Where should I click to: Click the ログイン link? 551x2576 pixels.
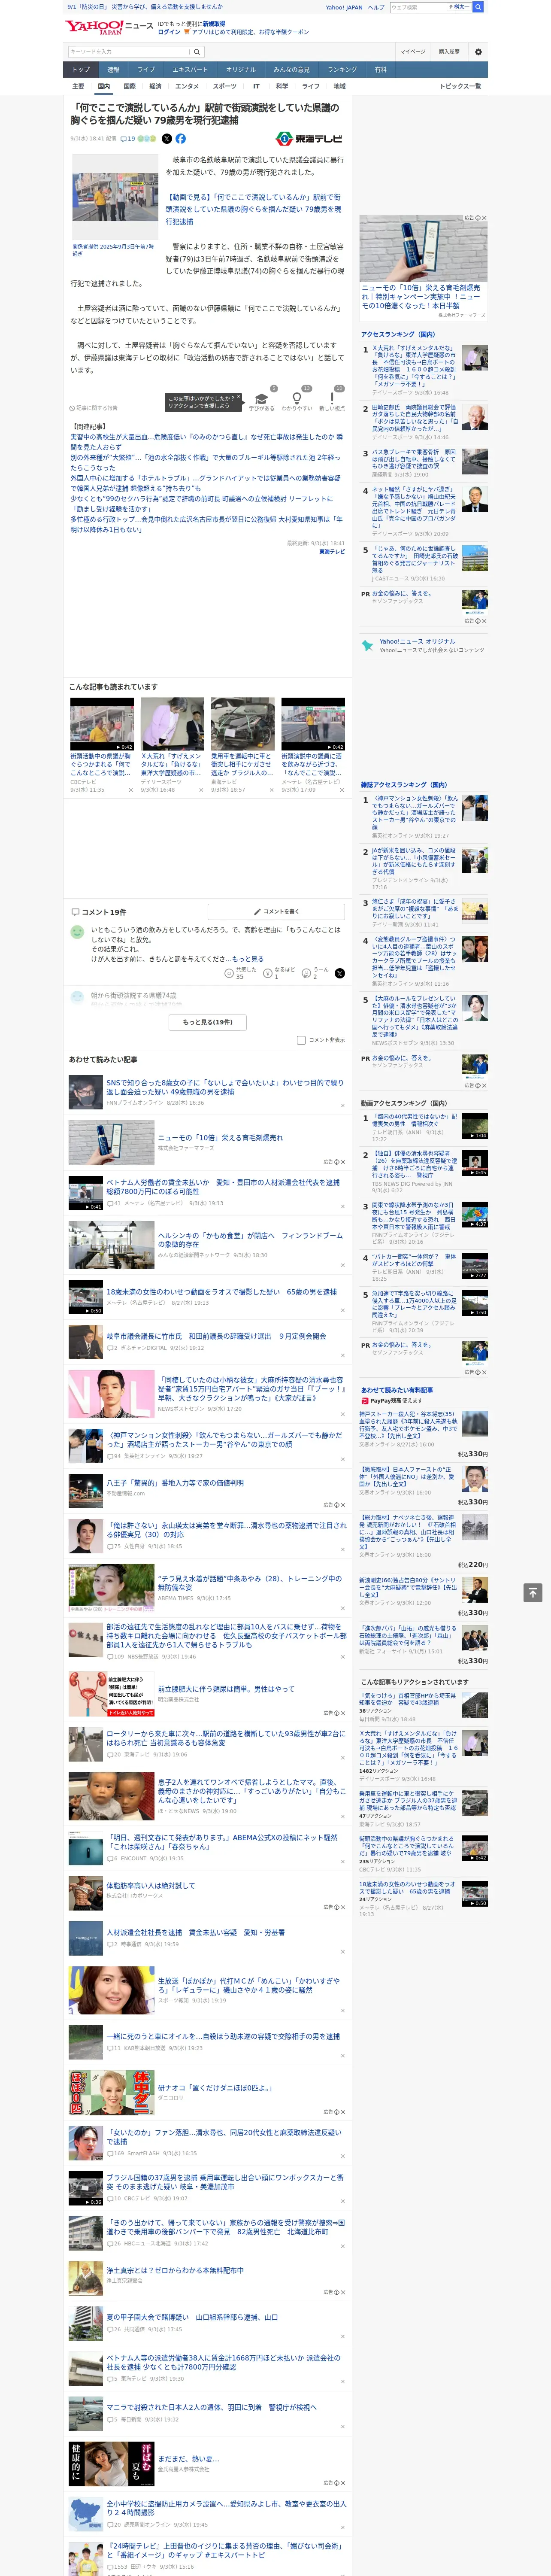point(169,32)
